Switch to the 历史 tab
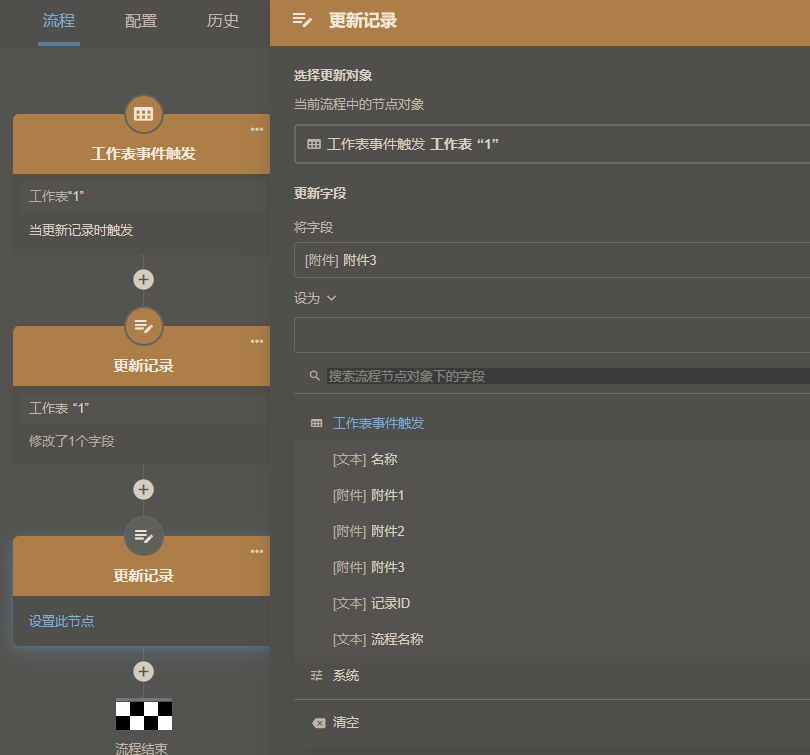 222,20
